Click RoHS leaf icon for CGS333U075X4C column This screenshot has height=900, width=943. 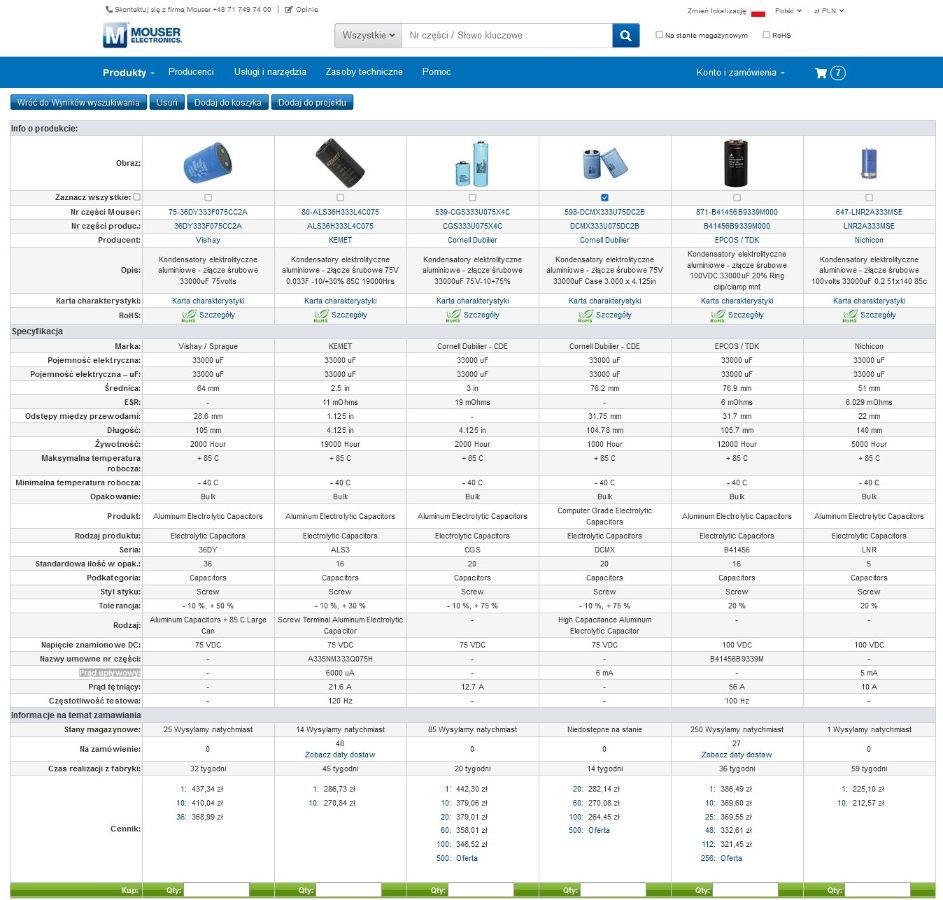coord(453,315)
